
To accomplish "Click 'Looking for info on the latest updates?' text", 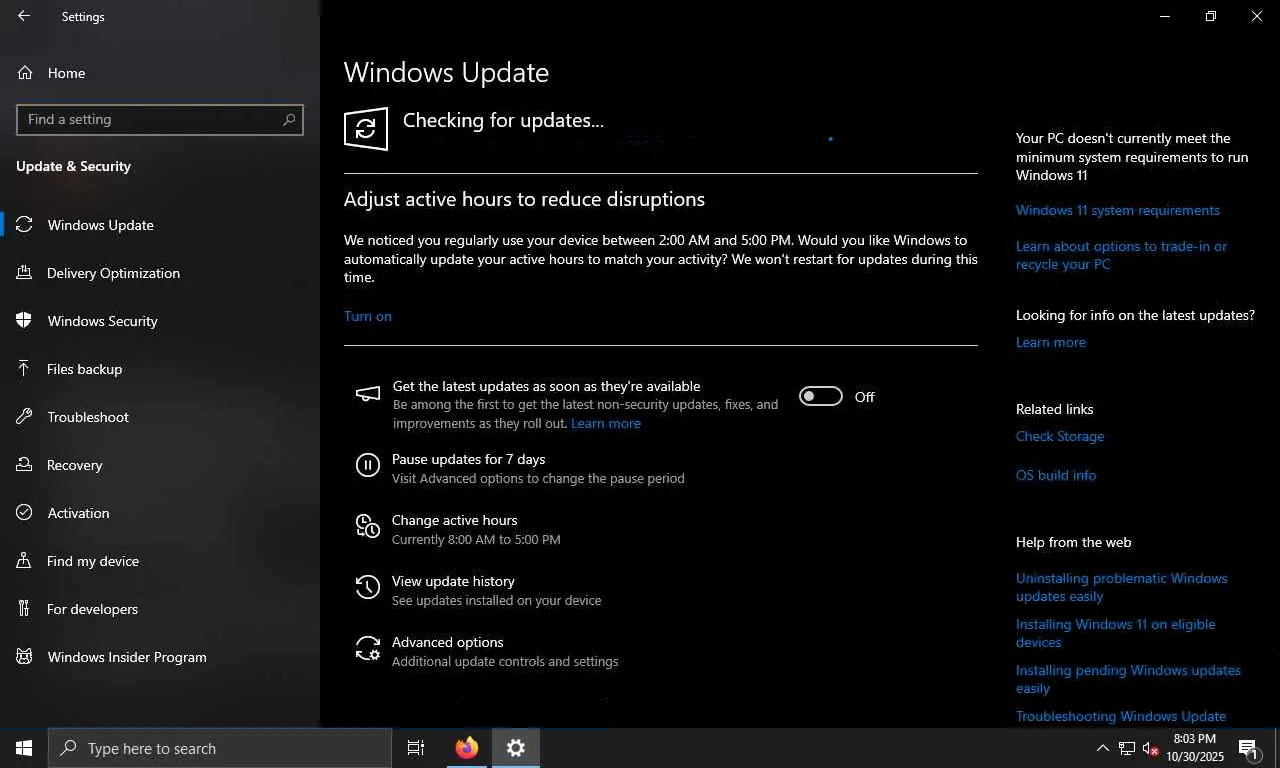I will 1135,315.
